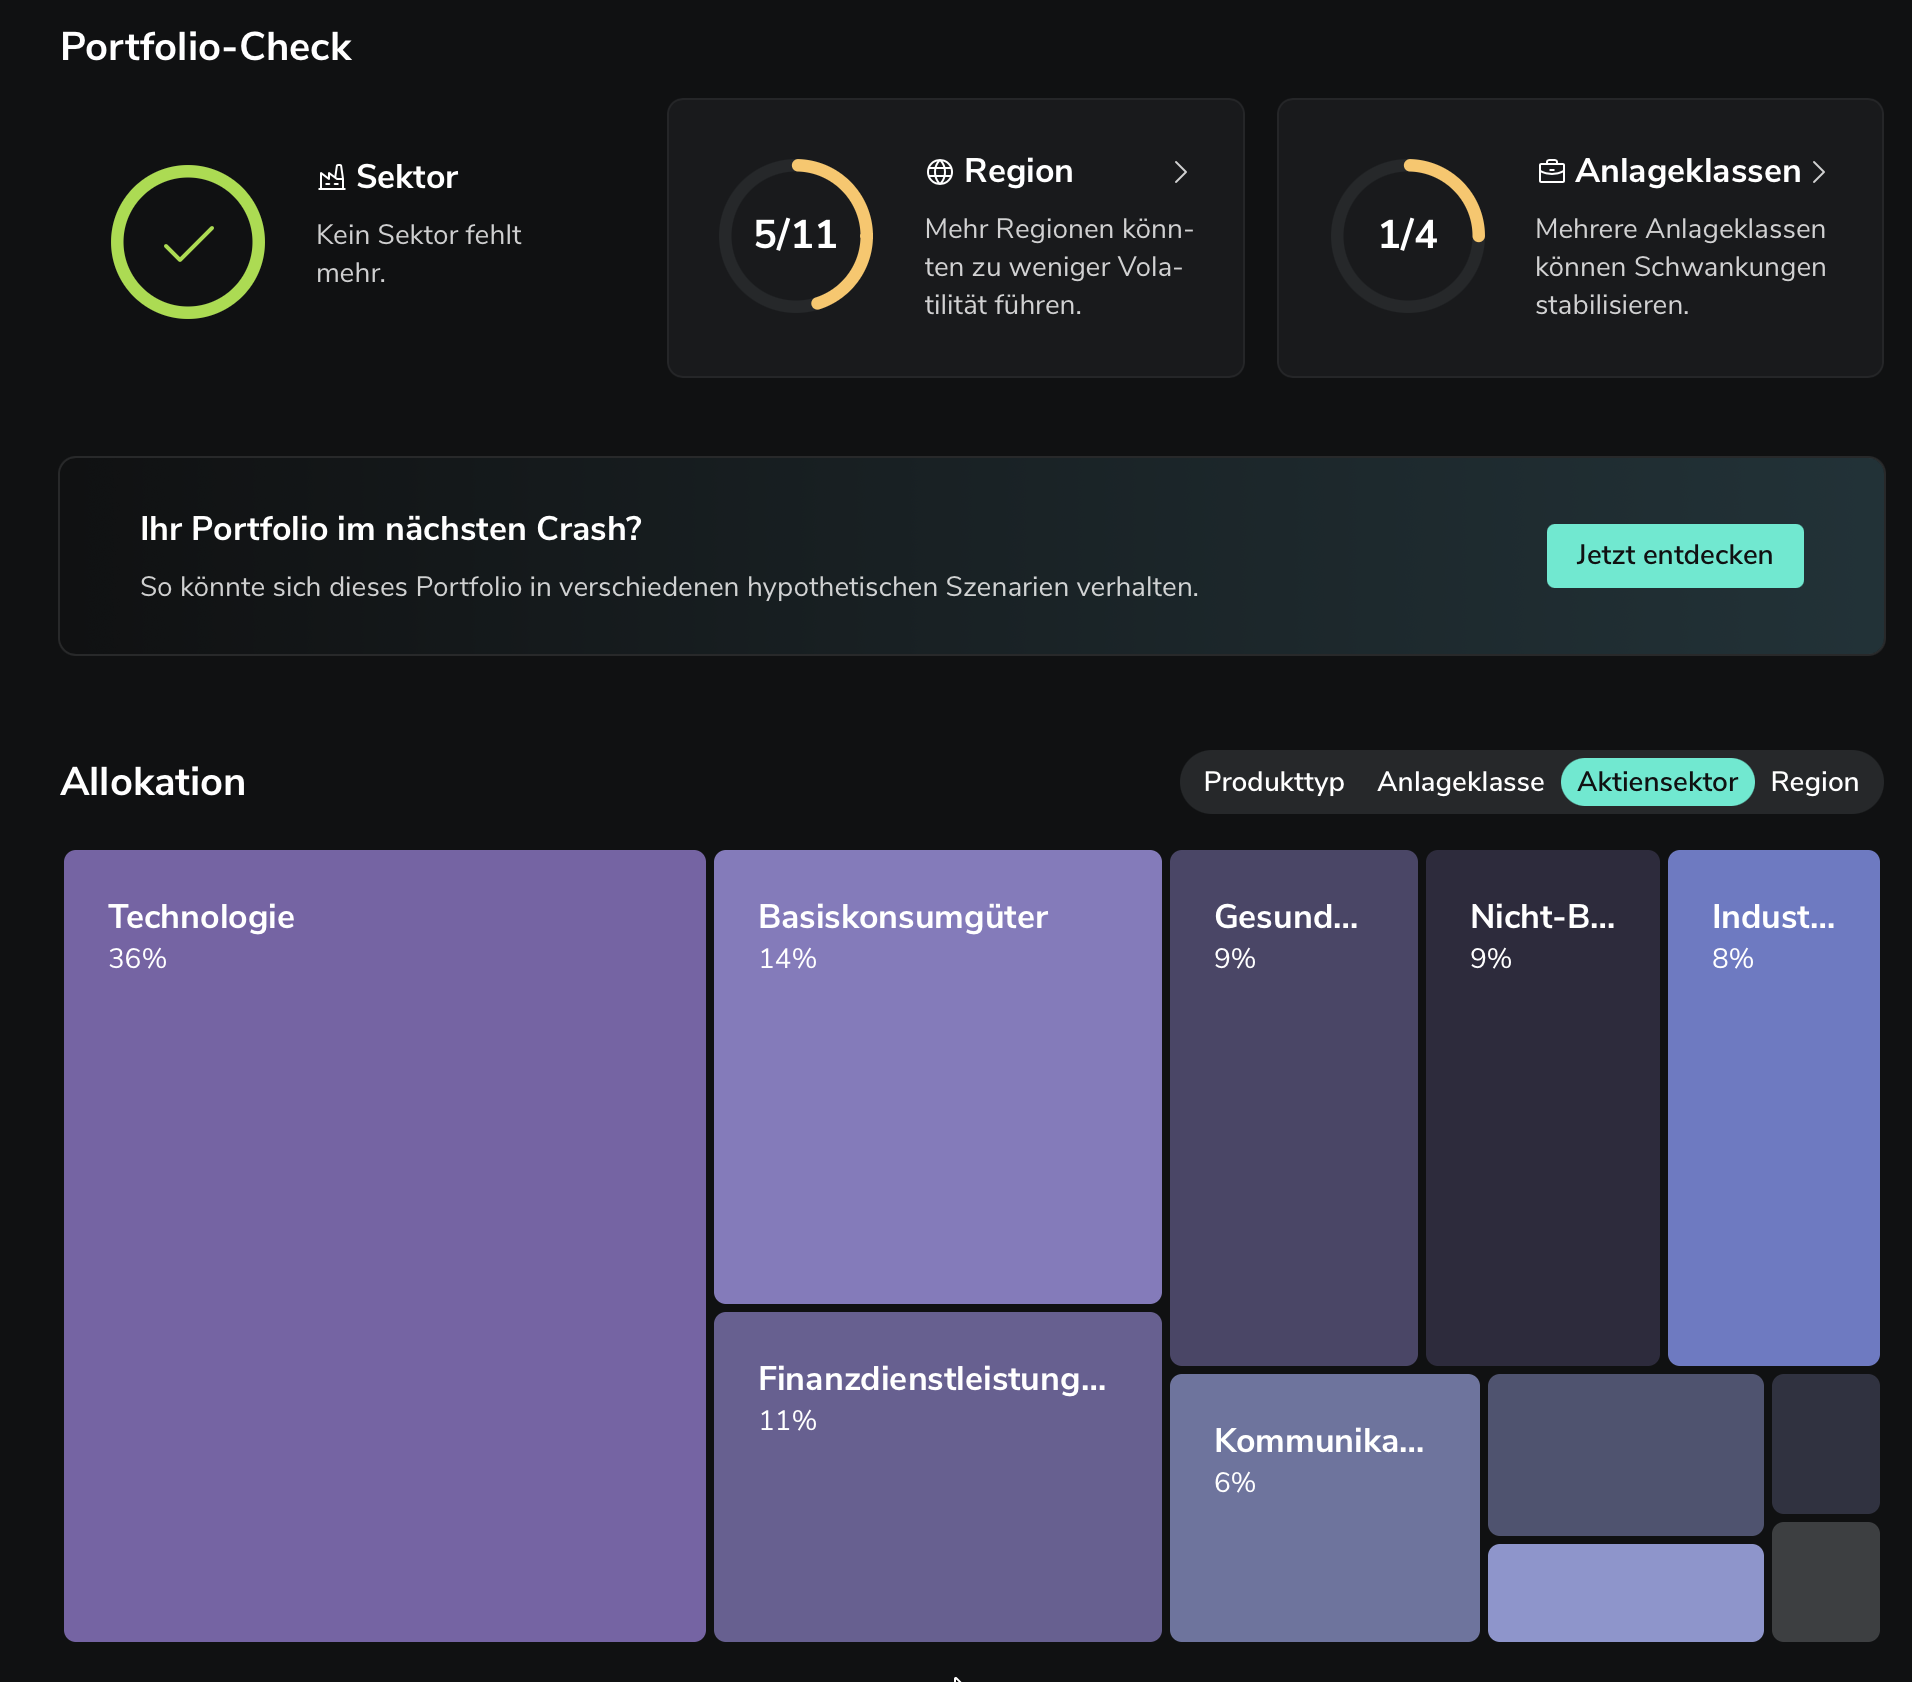Click the 5/11 region progress ring
Screen dimensions: 1912x1682
(796, 236)
